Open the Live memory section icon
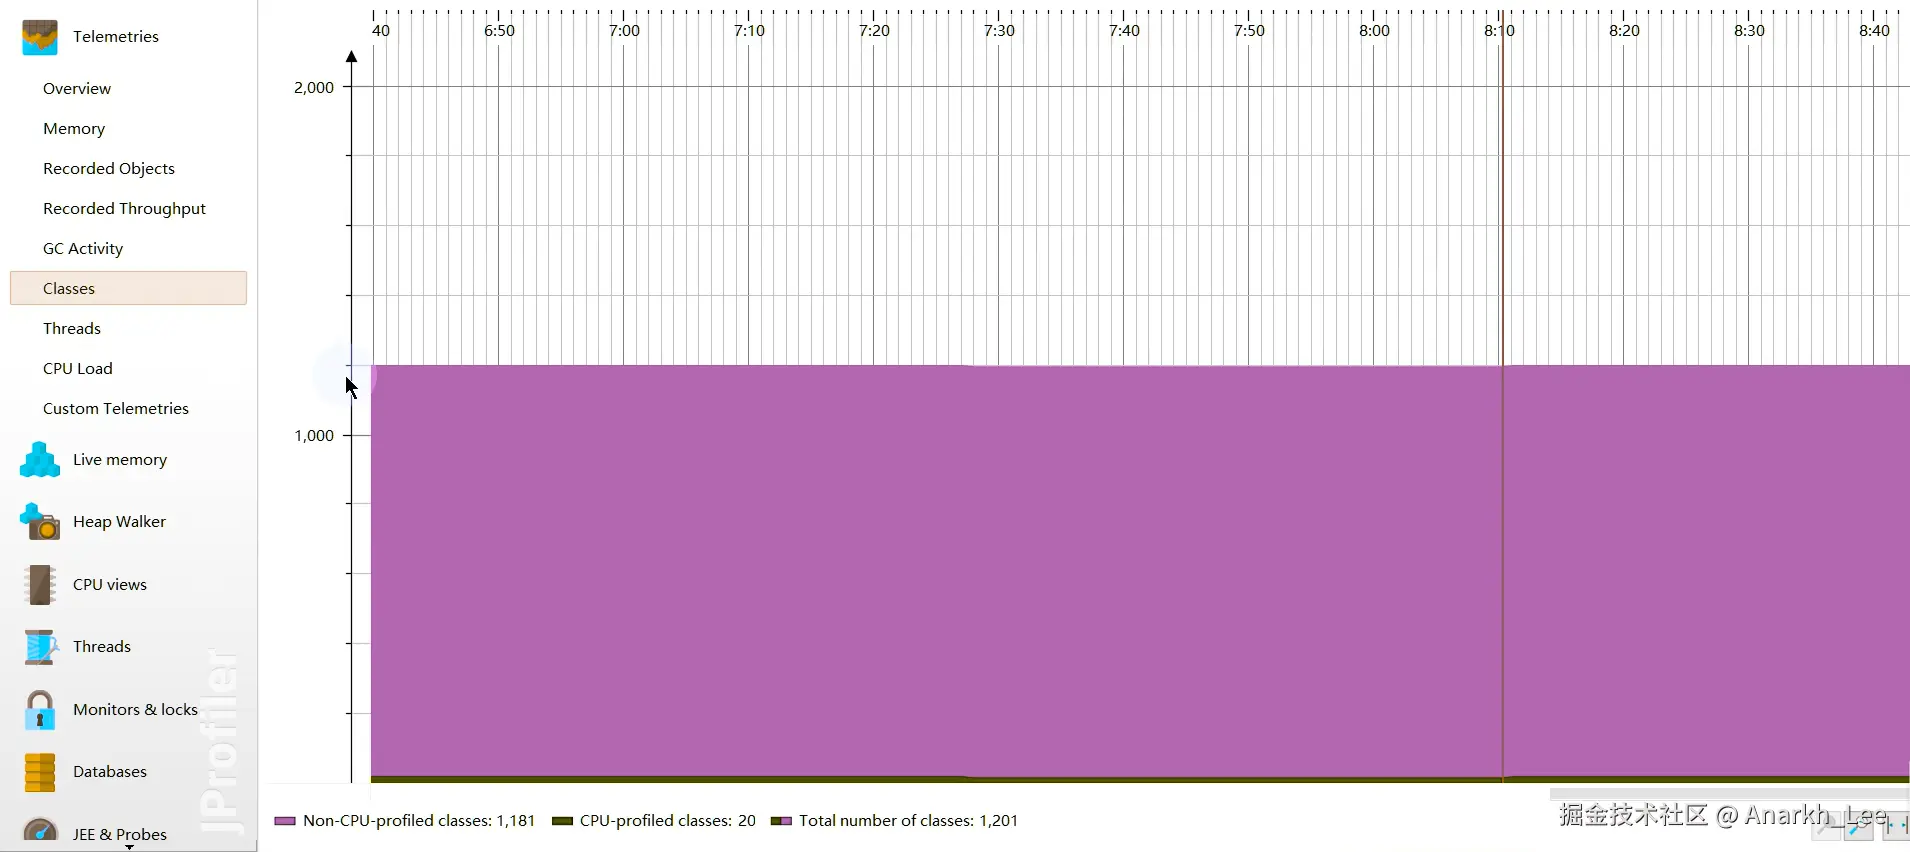 [x=40, y=459]
